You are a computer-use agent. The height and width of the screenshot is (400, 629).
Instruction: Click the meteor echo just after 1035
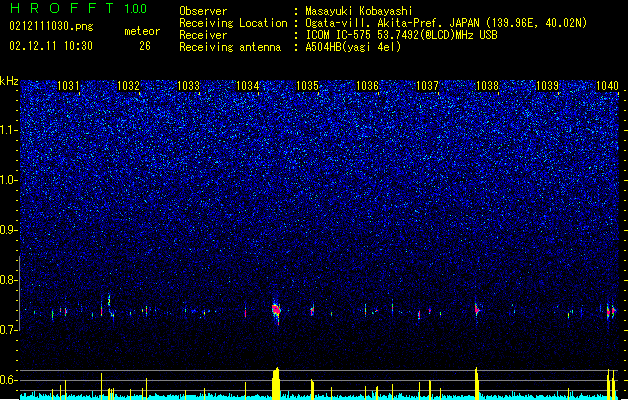(312, 310)
